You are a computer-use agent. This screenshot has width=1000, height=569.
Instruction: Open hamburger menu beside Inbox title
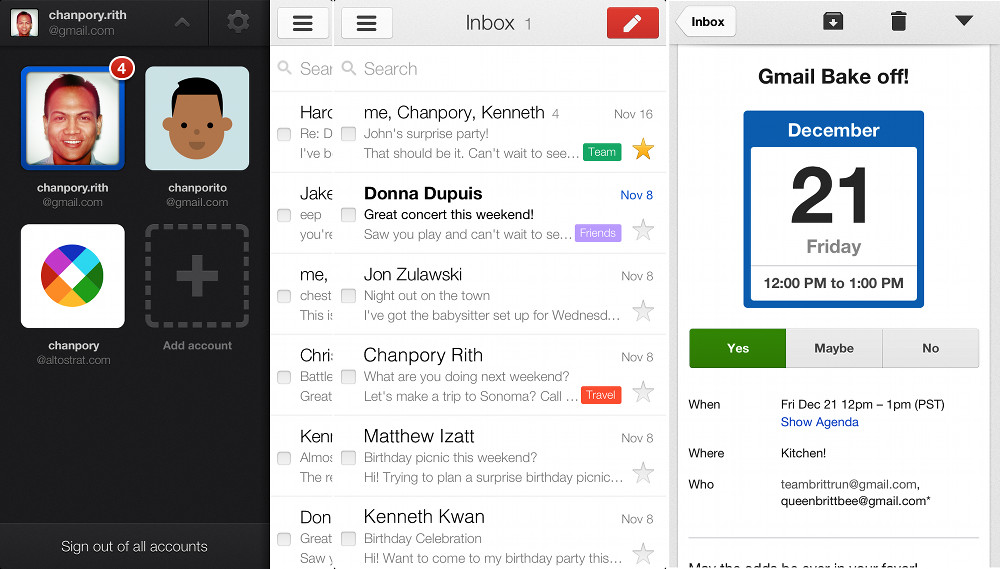[x=367, y=24]
